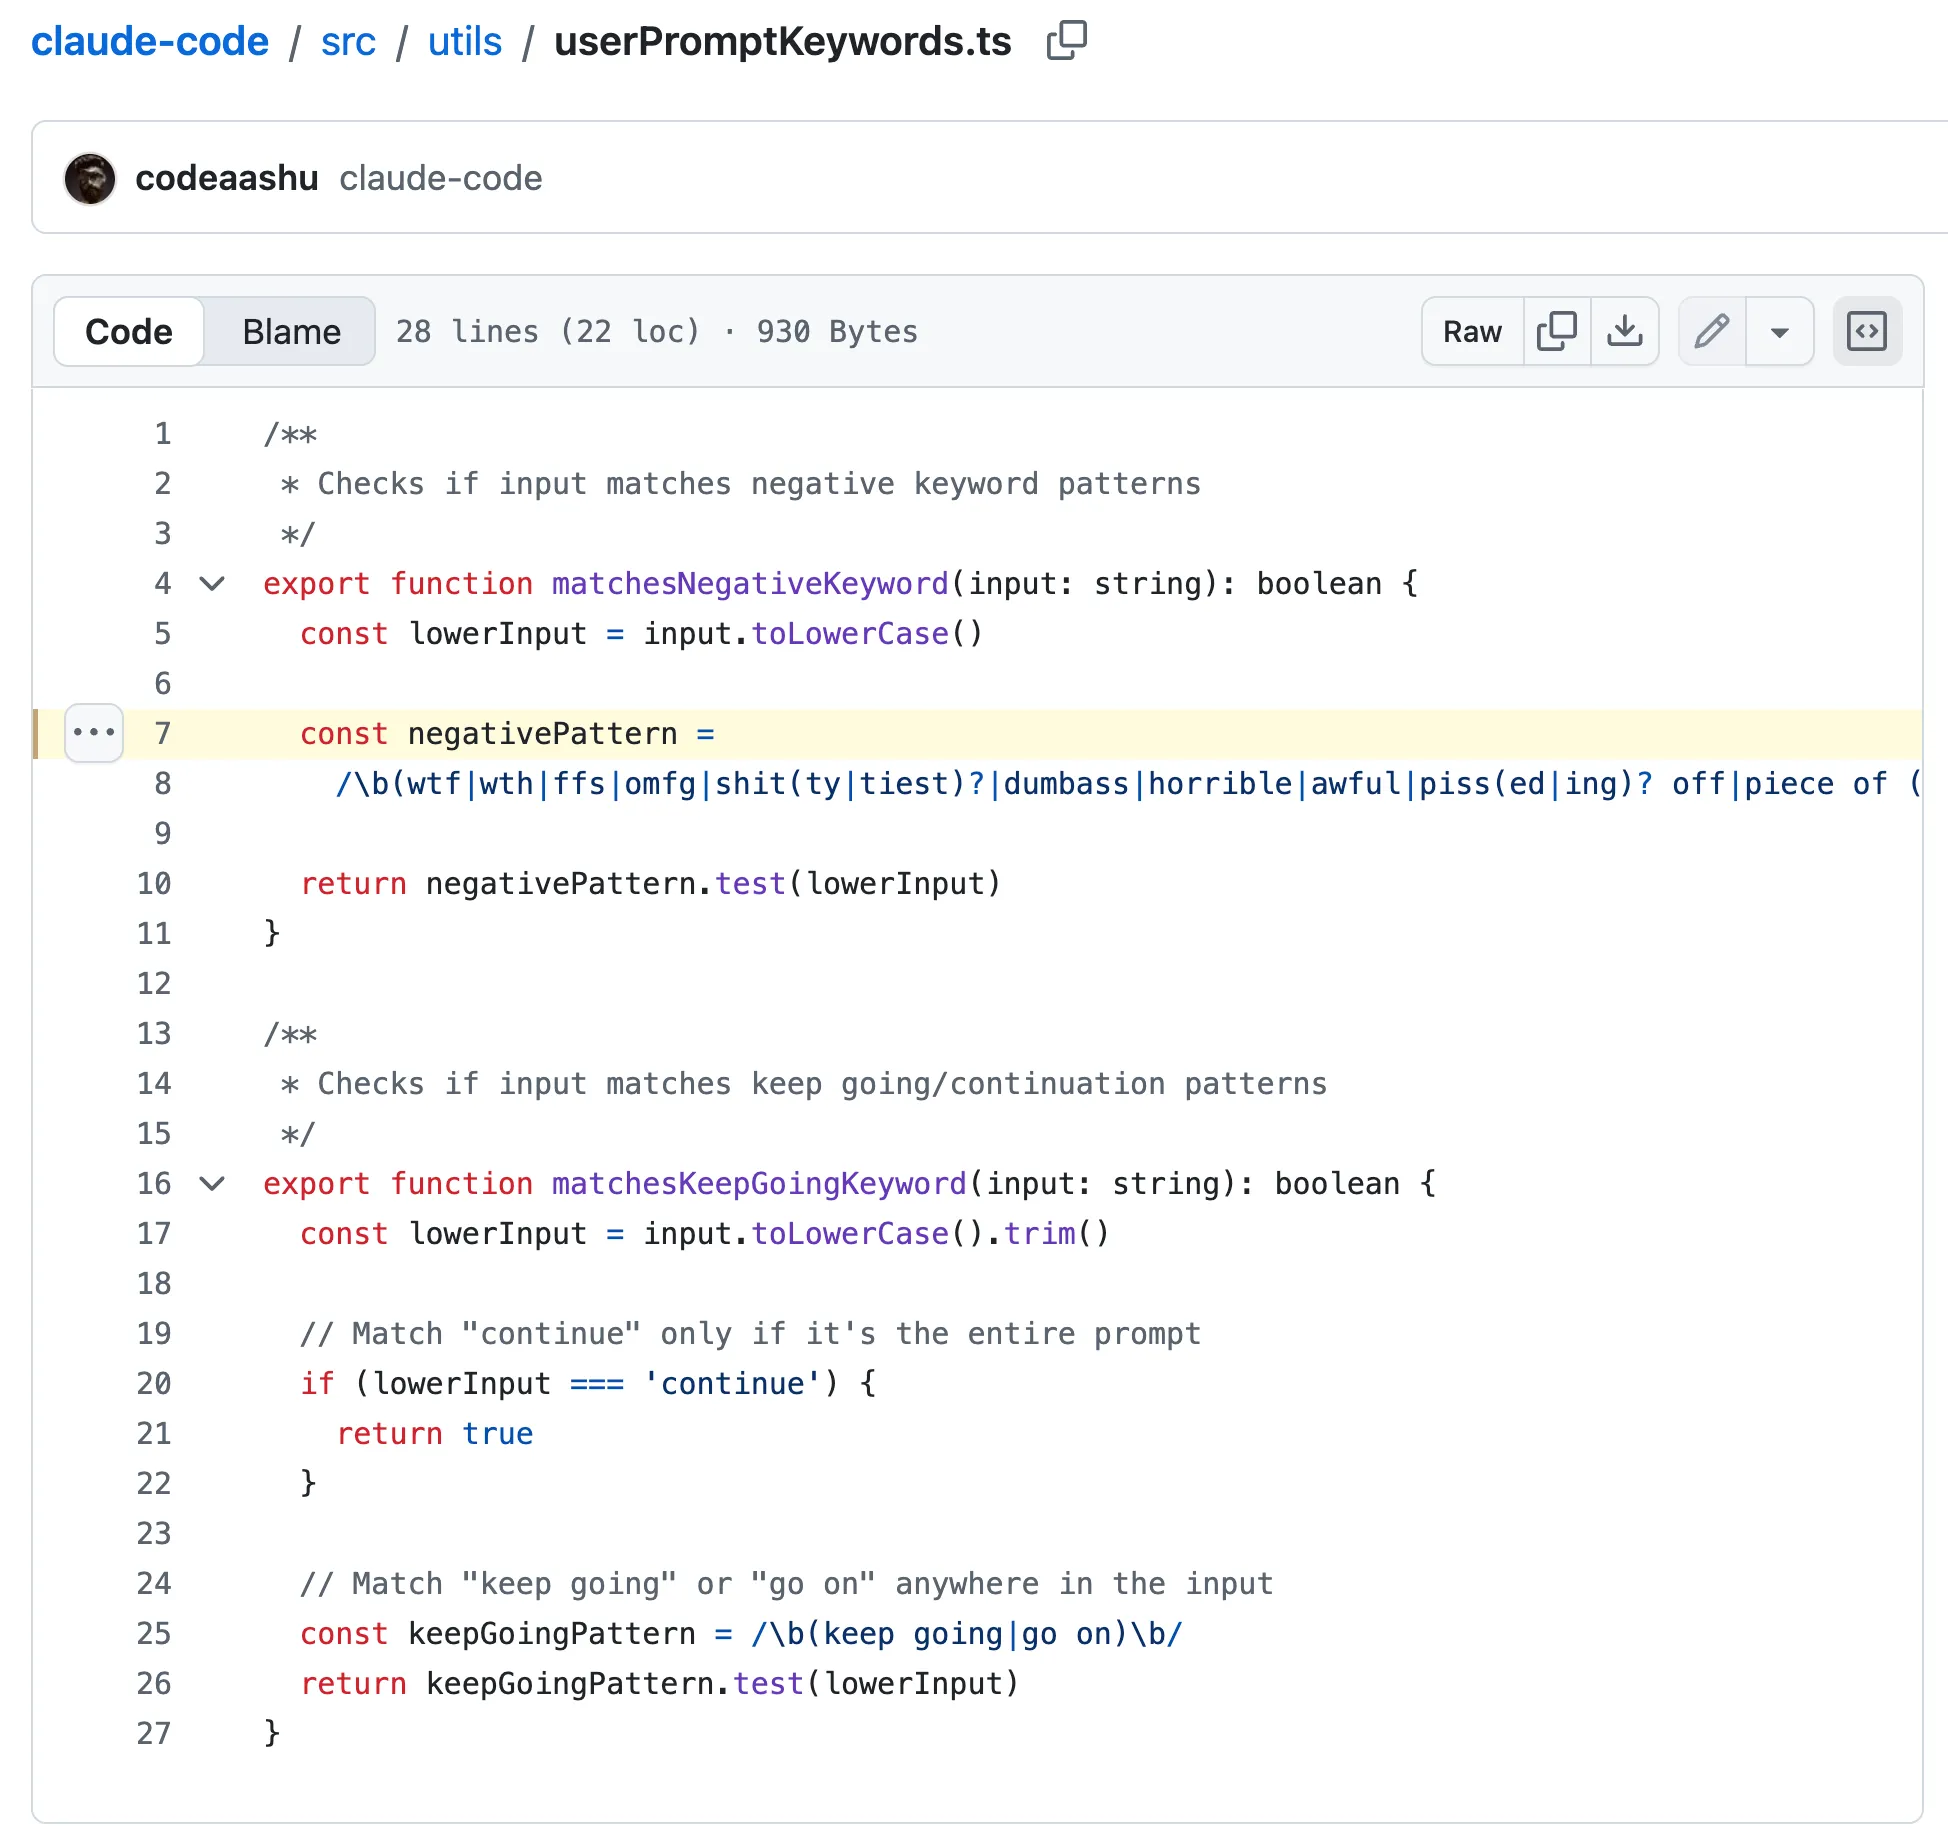
Task: Open the claude-code commit message link
Action: pos(440,178)
